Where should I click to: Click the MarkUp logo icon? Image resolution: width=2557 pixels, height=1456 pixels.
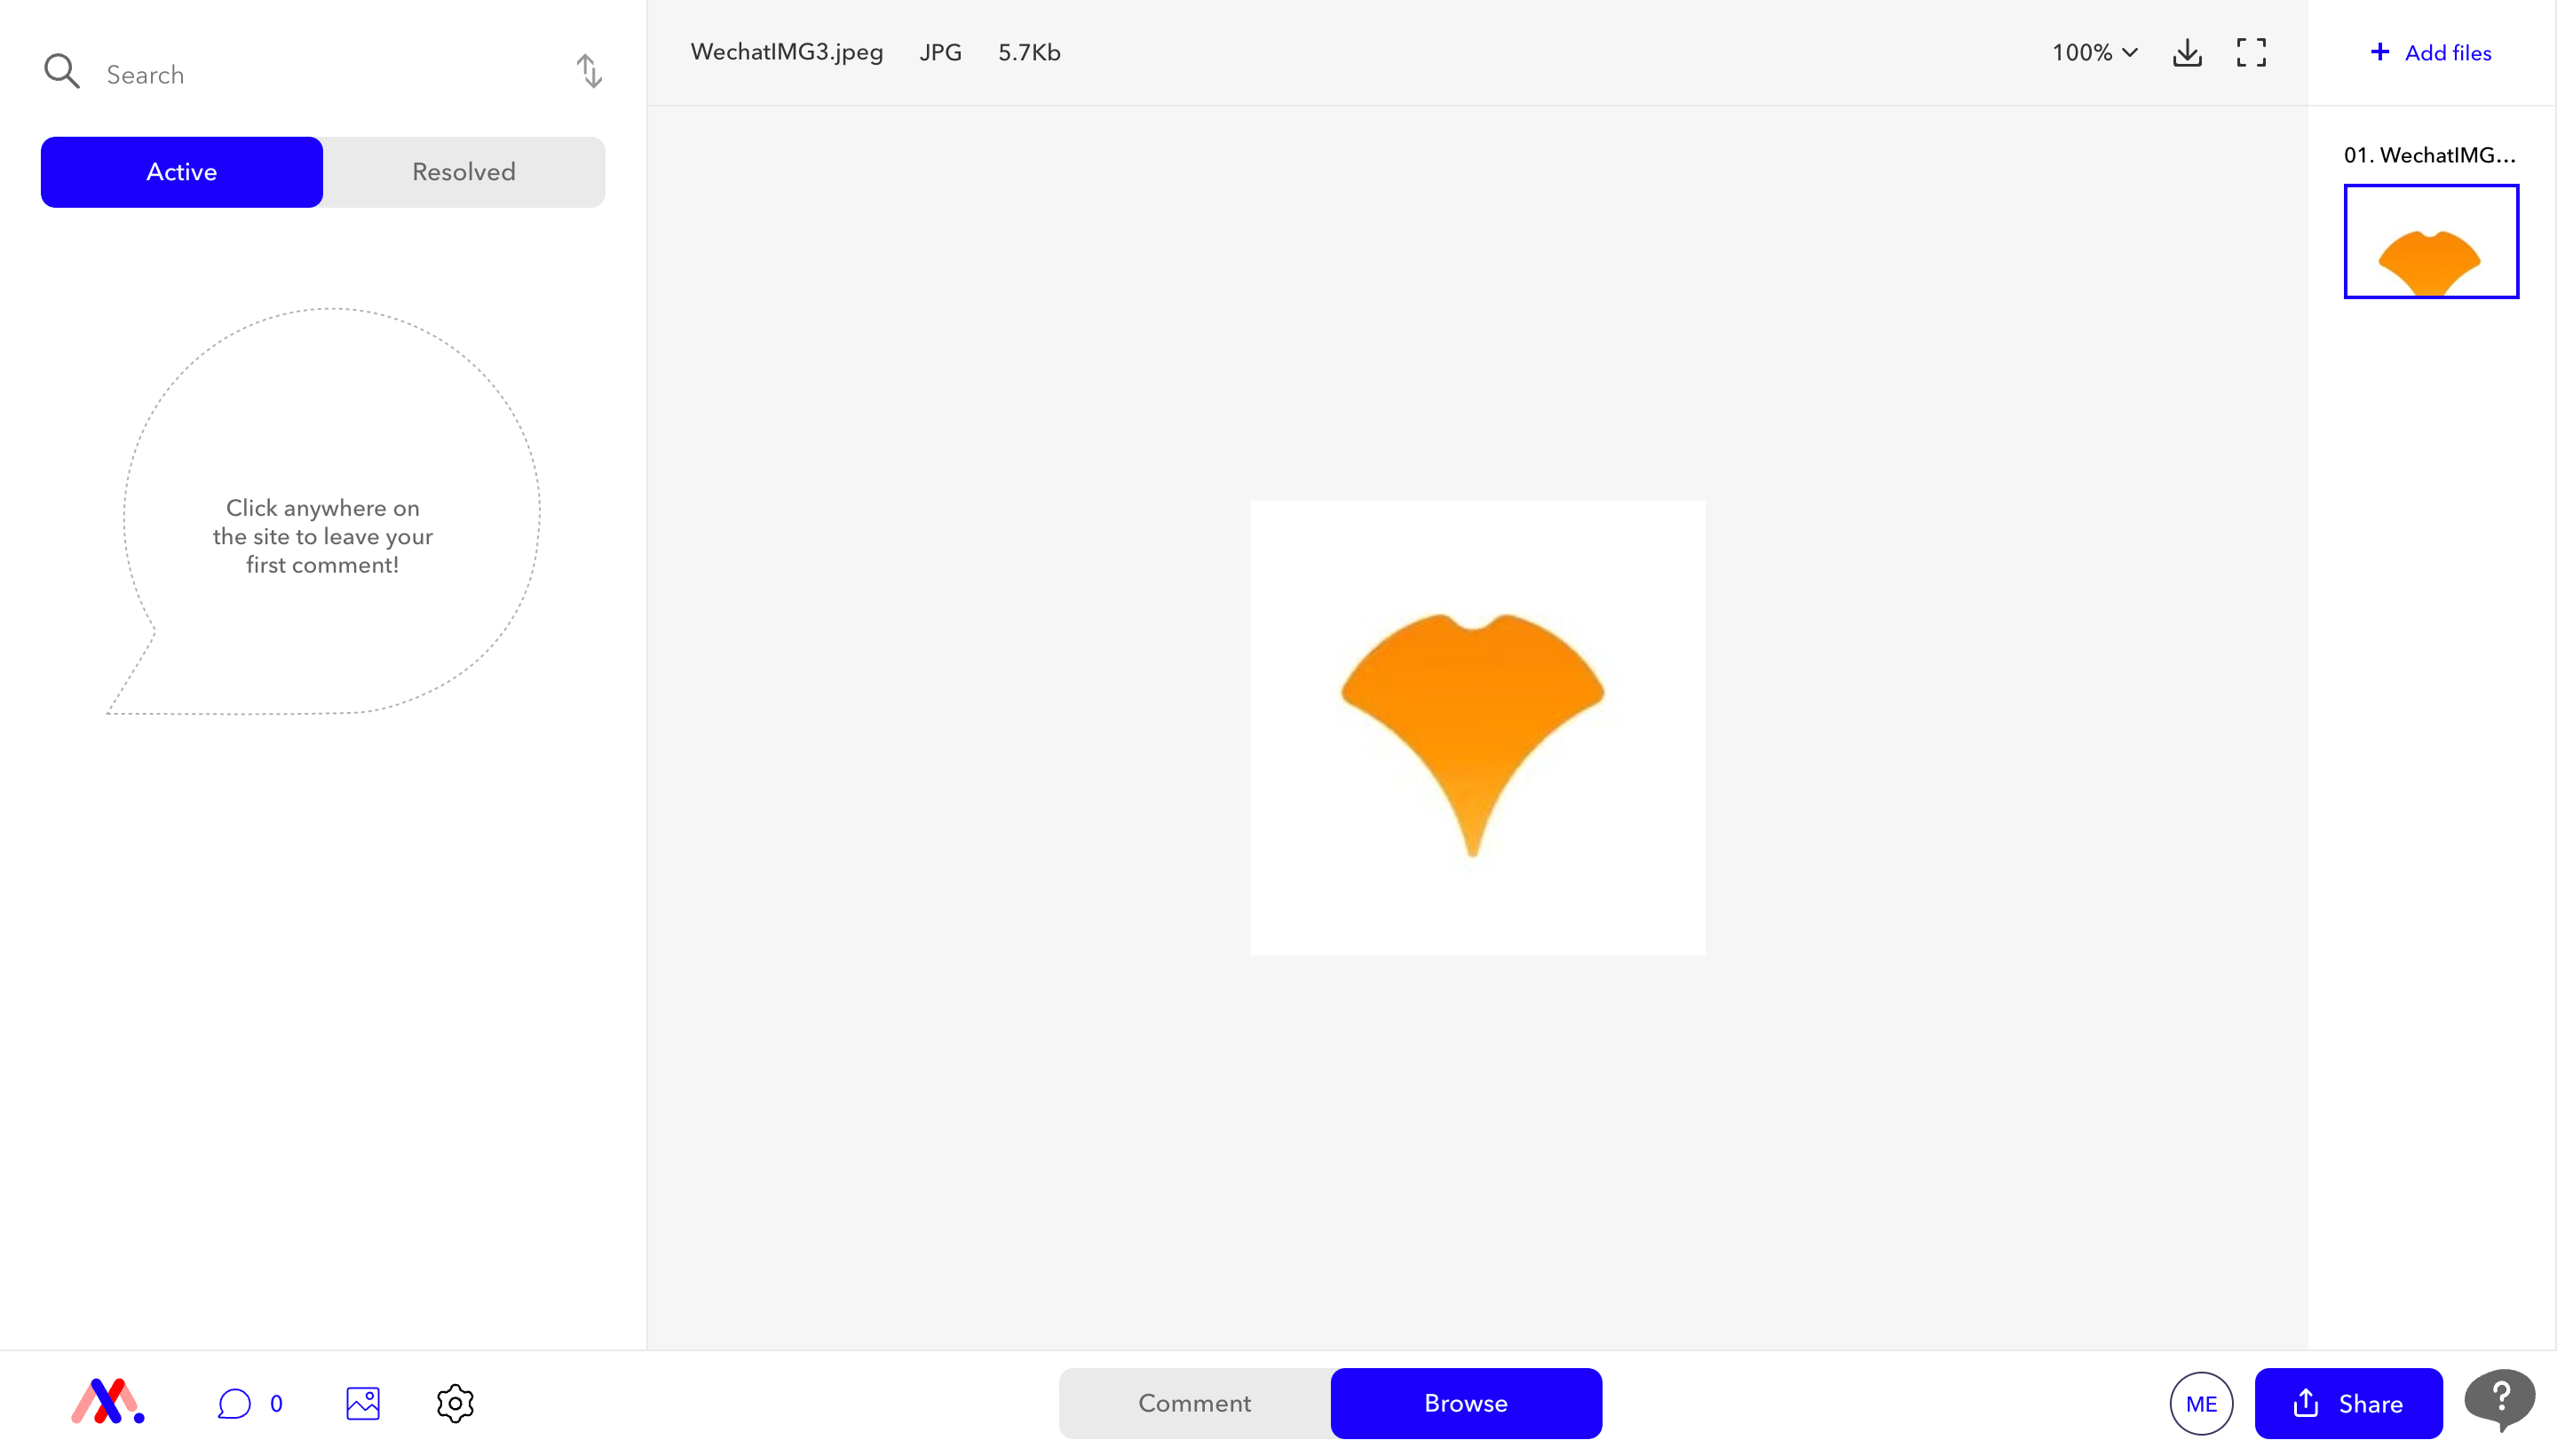click(107, 1402)
